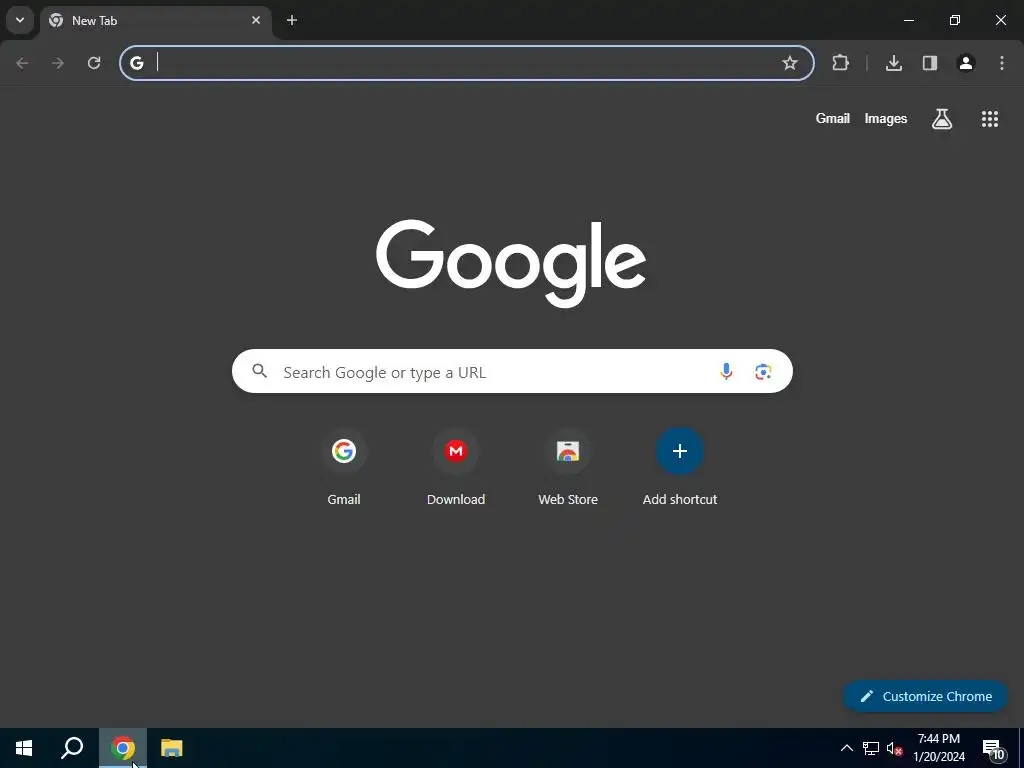Click Chrome icon in taskbar
Image resolution: width=1024 pixels, height=768 pixels.
pos(123,748)
